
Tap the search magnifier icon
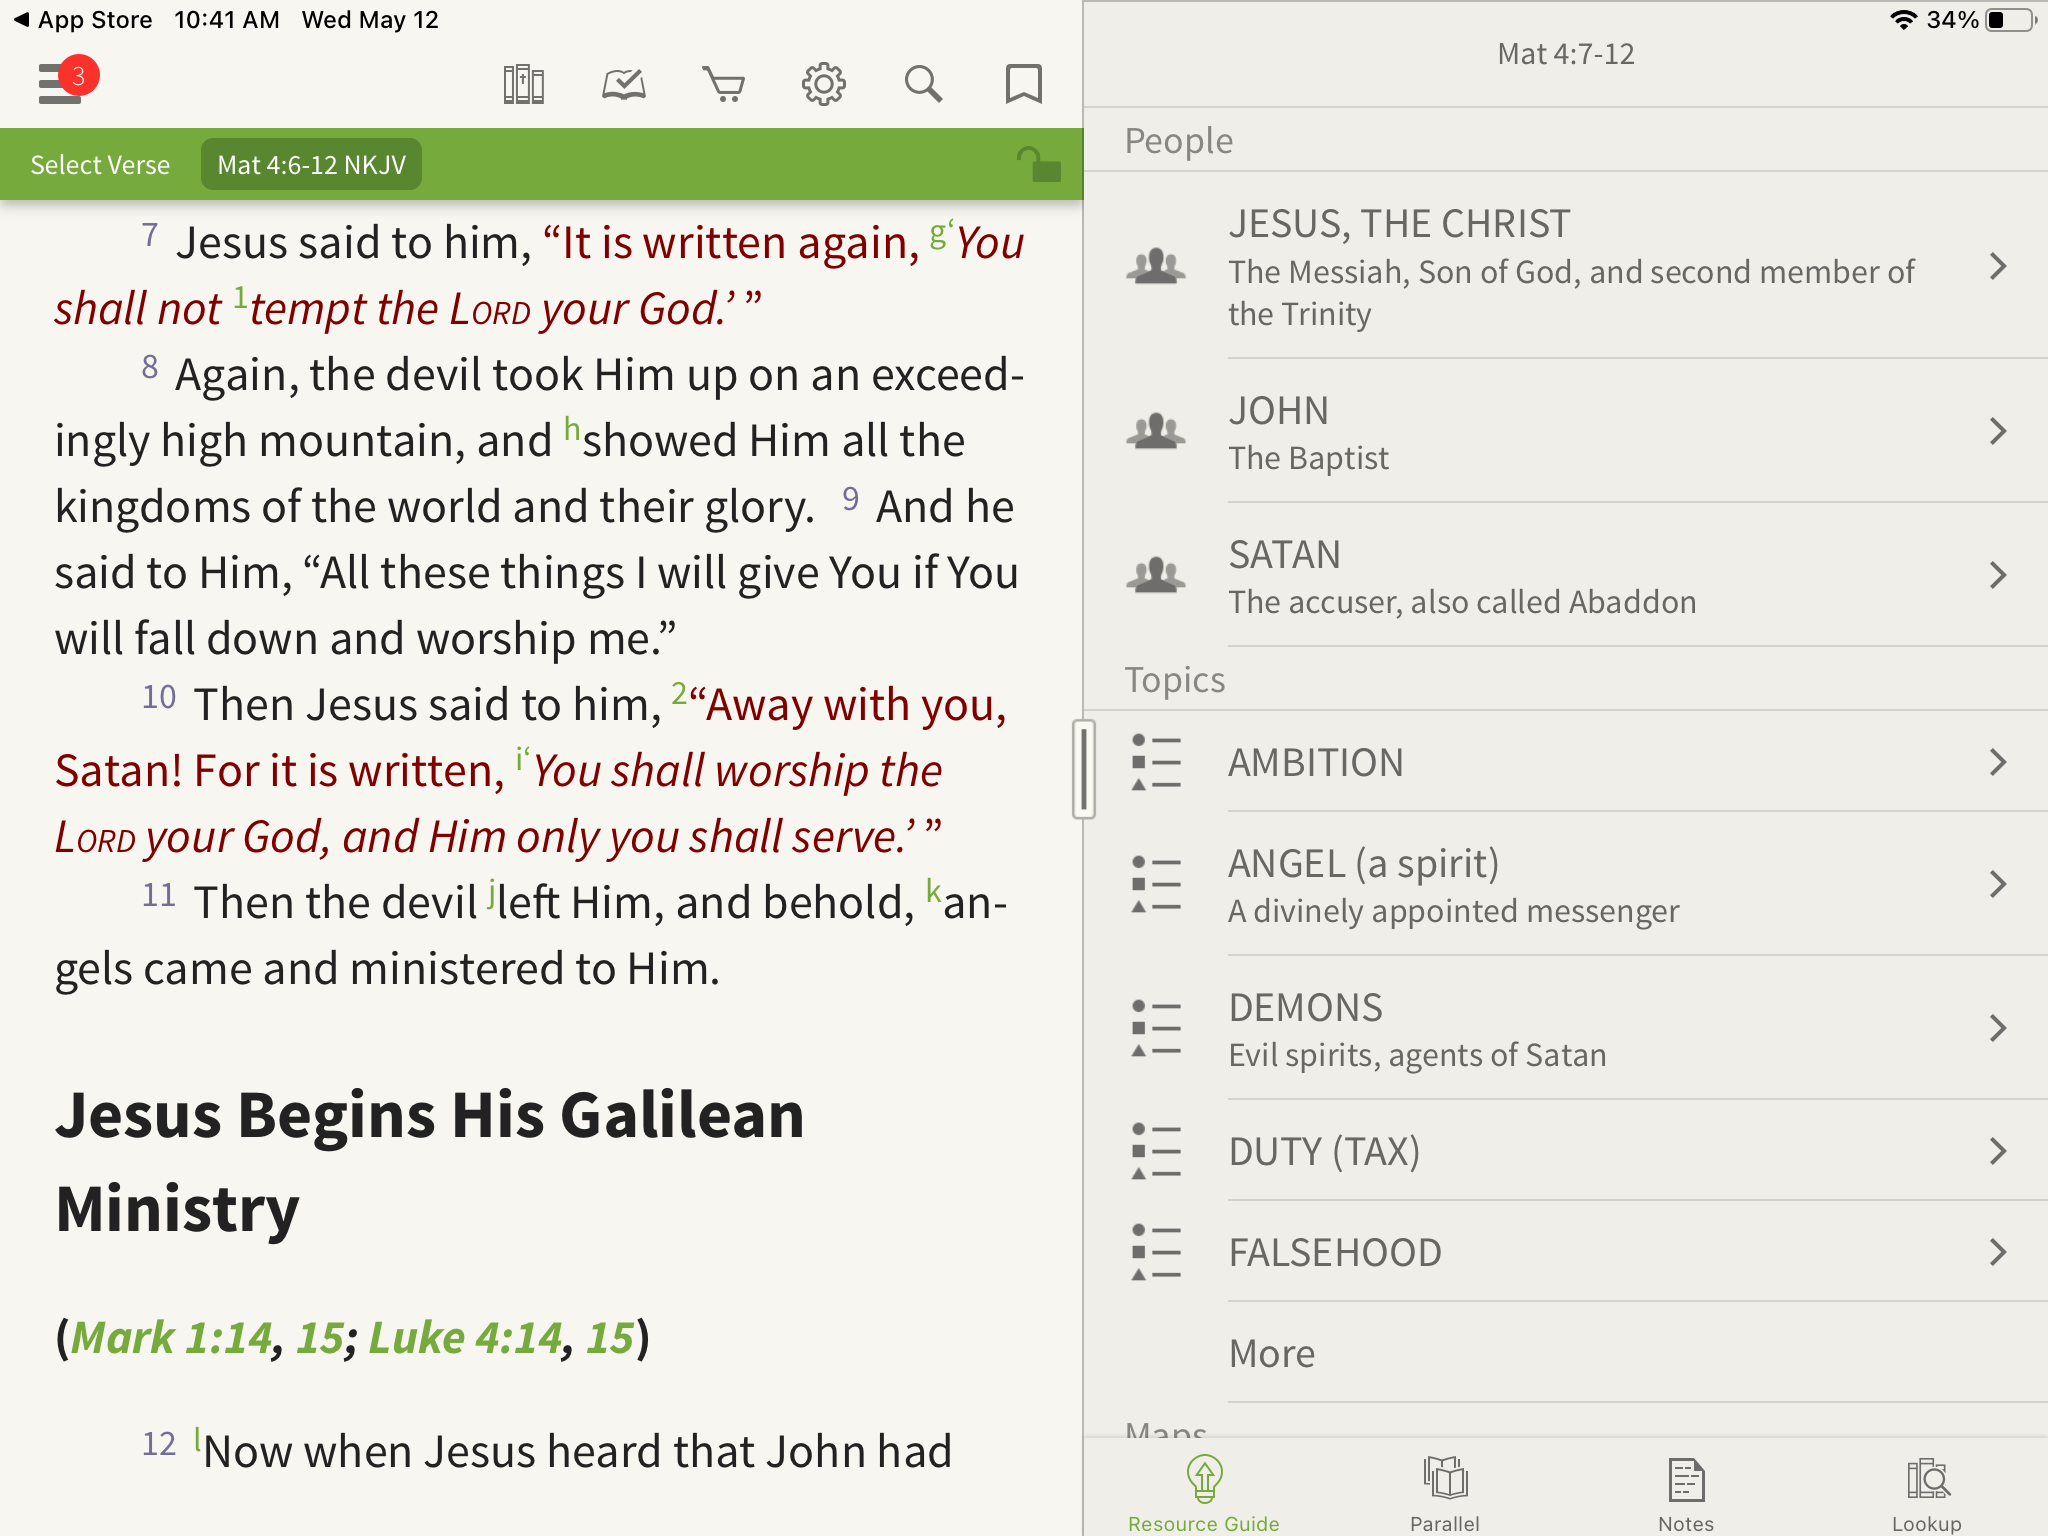(923, 84)
